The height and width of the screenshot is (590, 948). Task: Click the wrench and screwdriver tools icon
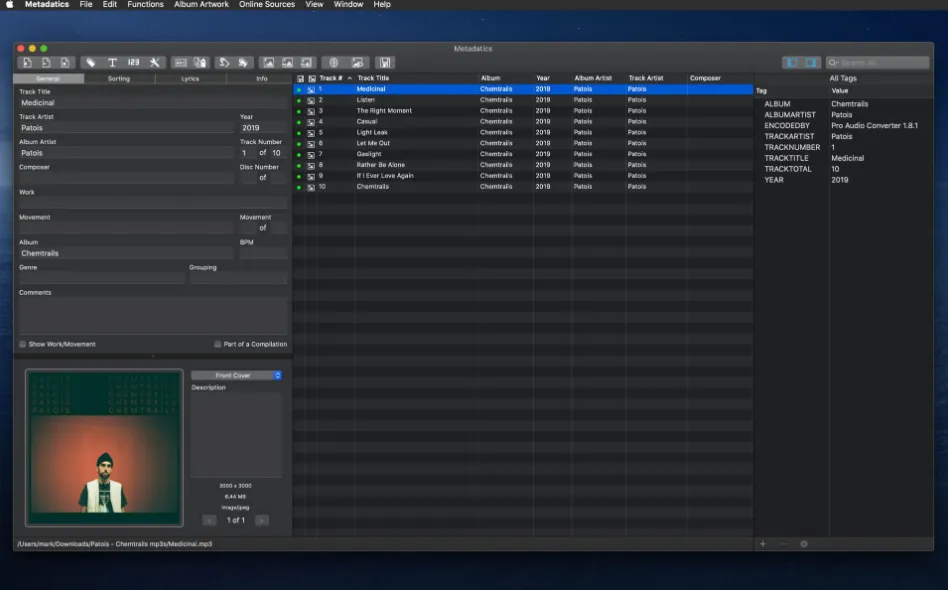click(155, 62)
